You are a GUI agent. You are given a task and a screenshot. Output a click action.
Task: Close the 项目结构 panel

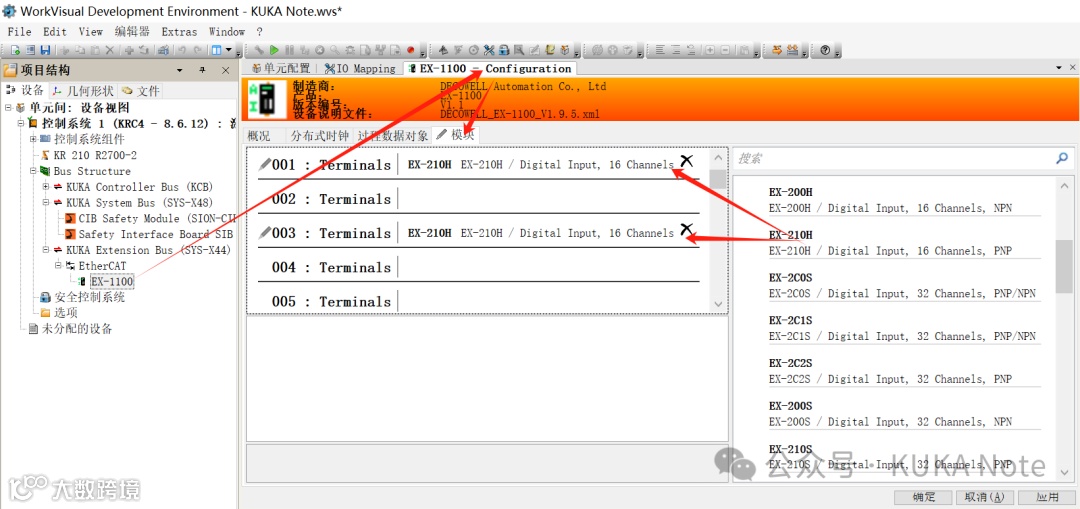click(x=225, y=70)
